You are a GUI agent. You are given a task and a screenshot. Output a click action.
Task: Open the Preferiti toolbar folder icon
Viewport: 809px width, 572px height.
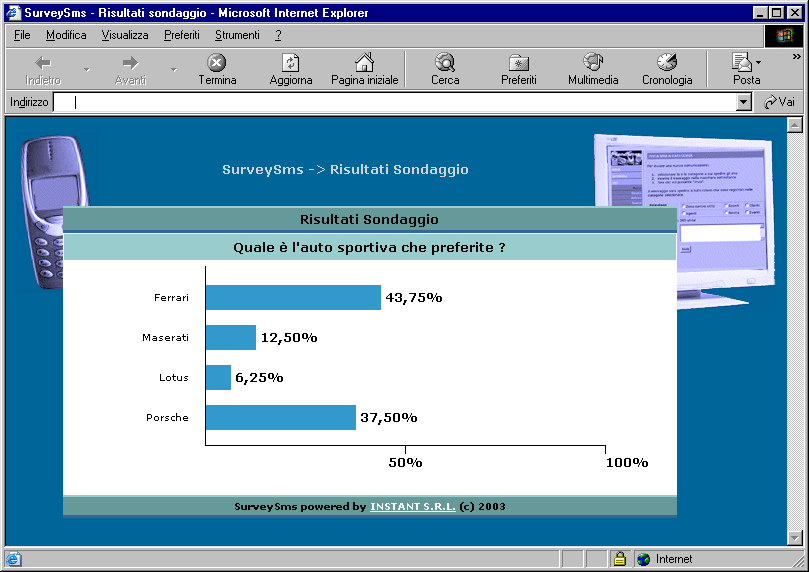click(519, 63)
